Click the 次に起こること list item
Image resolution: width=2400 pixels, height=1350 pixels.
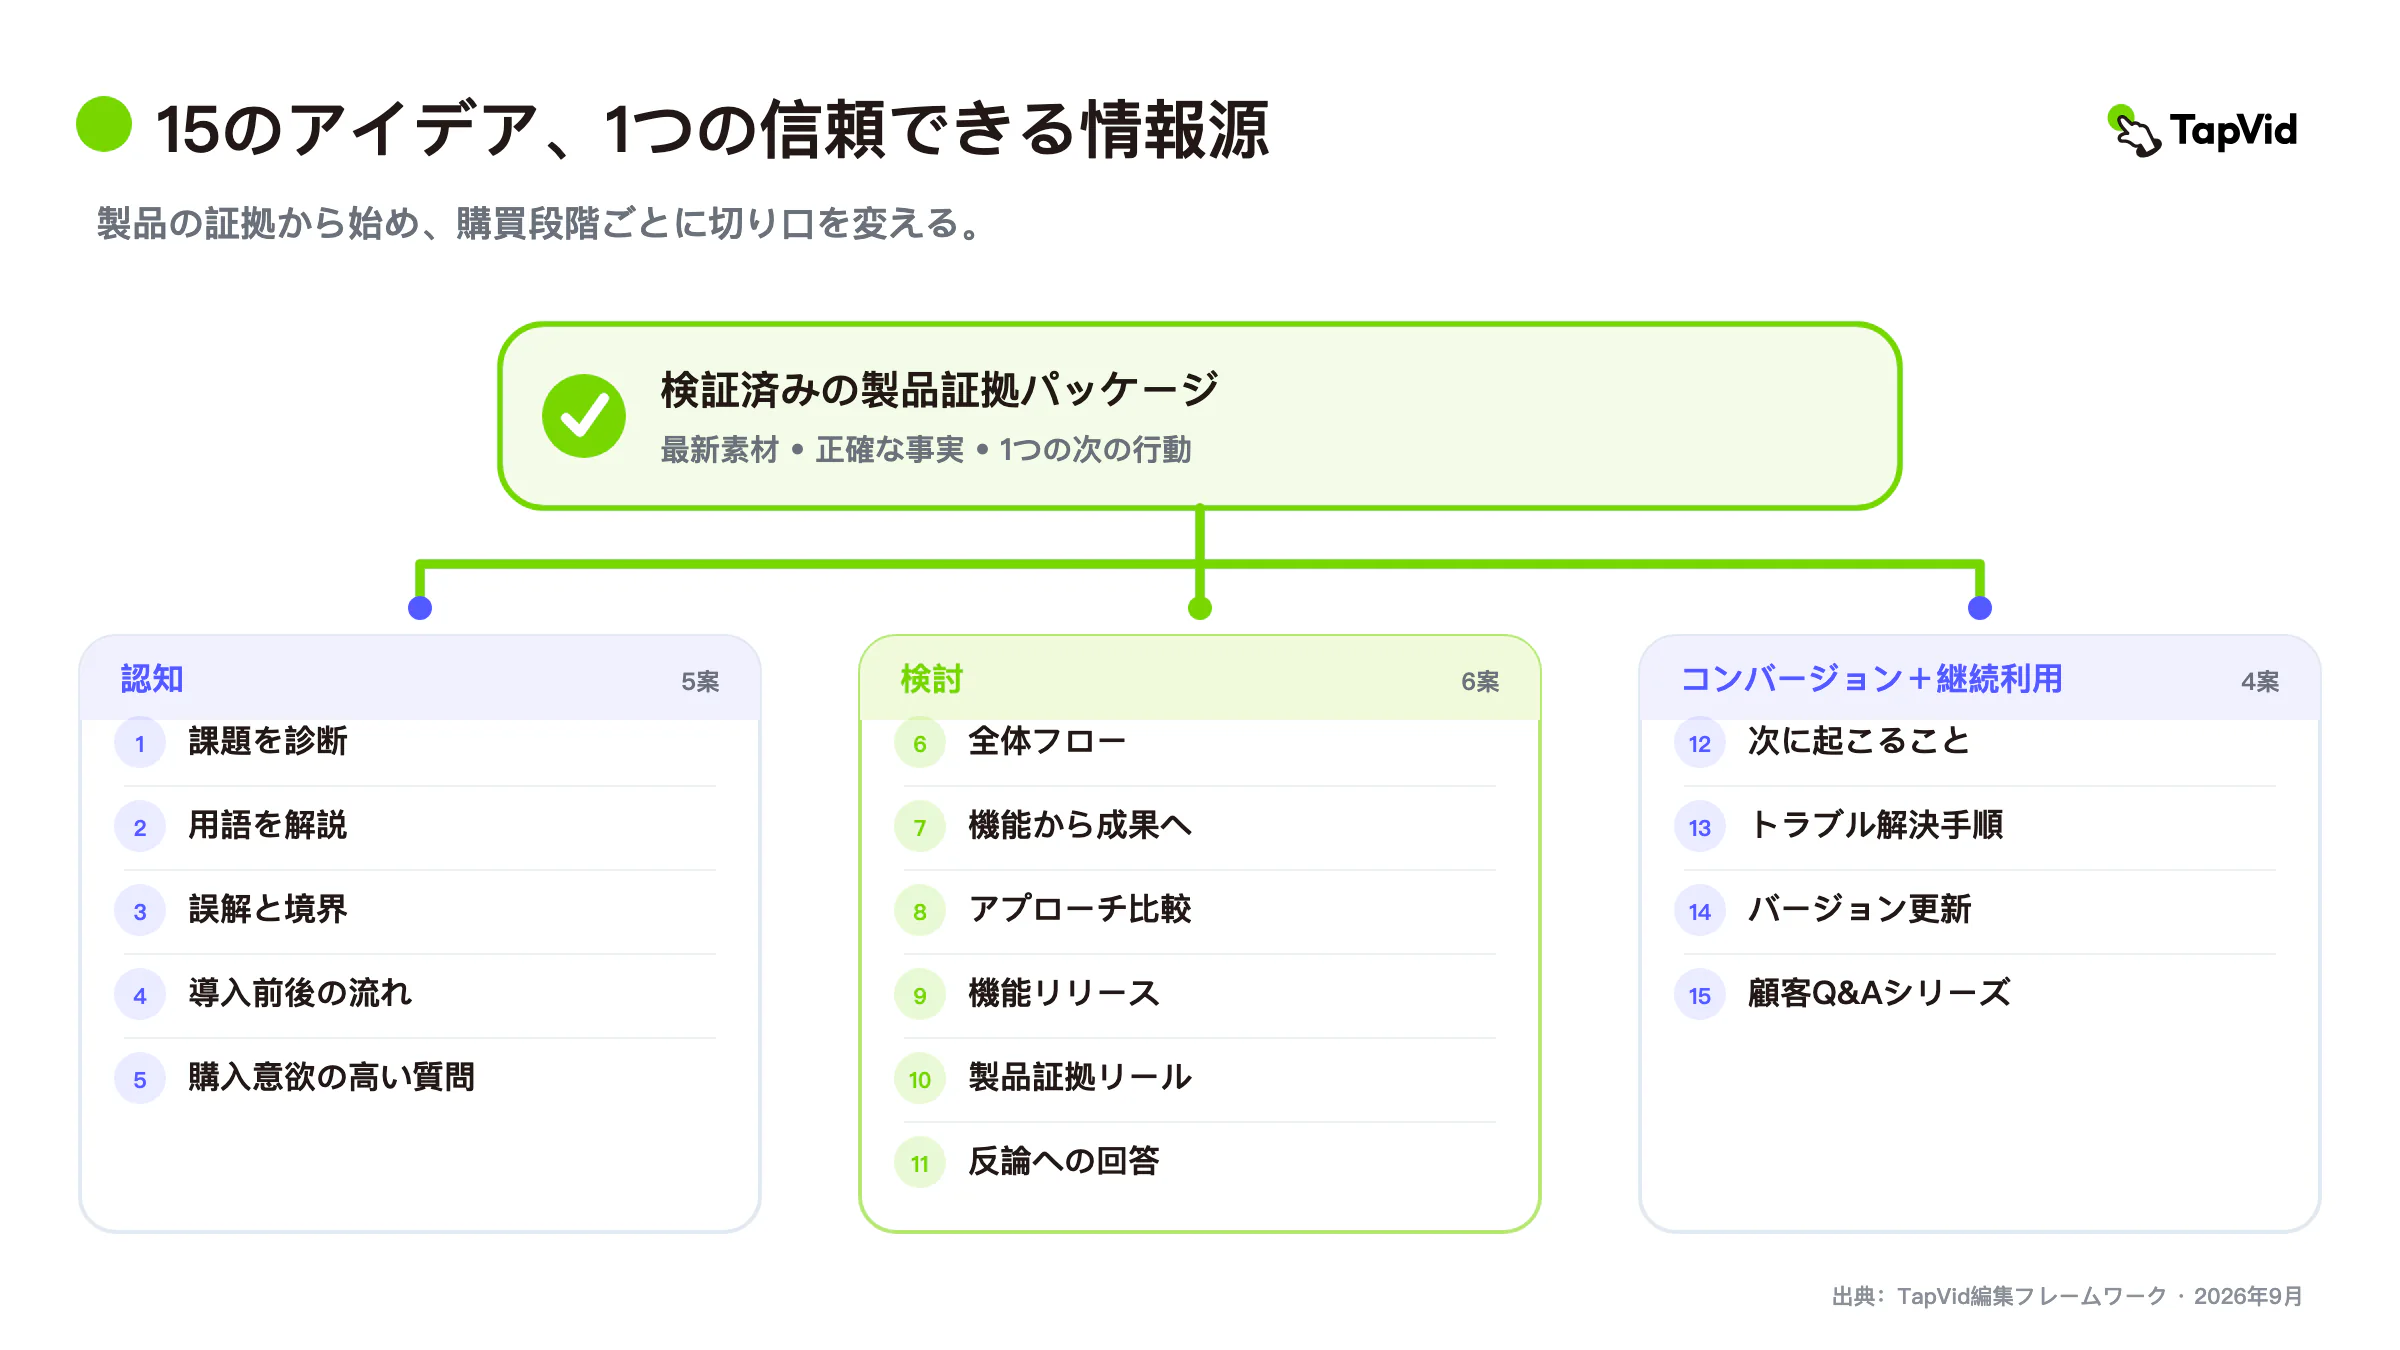point(1860,741)
